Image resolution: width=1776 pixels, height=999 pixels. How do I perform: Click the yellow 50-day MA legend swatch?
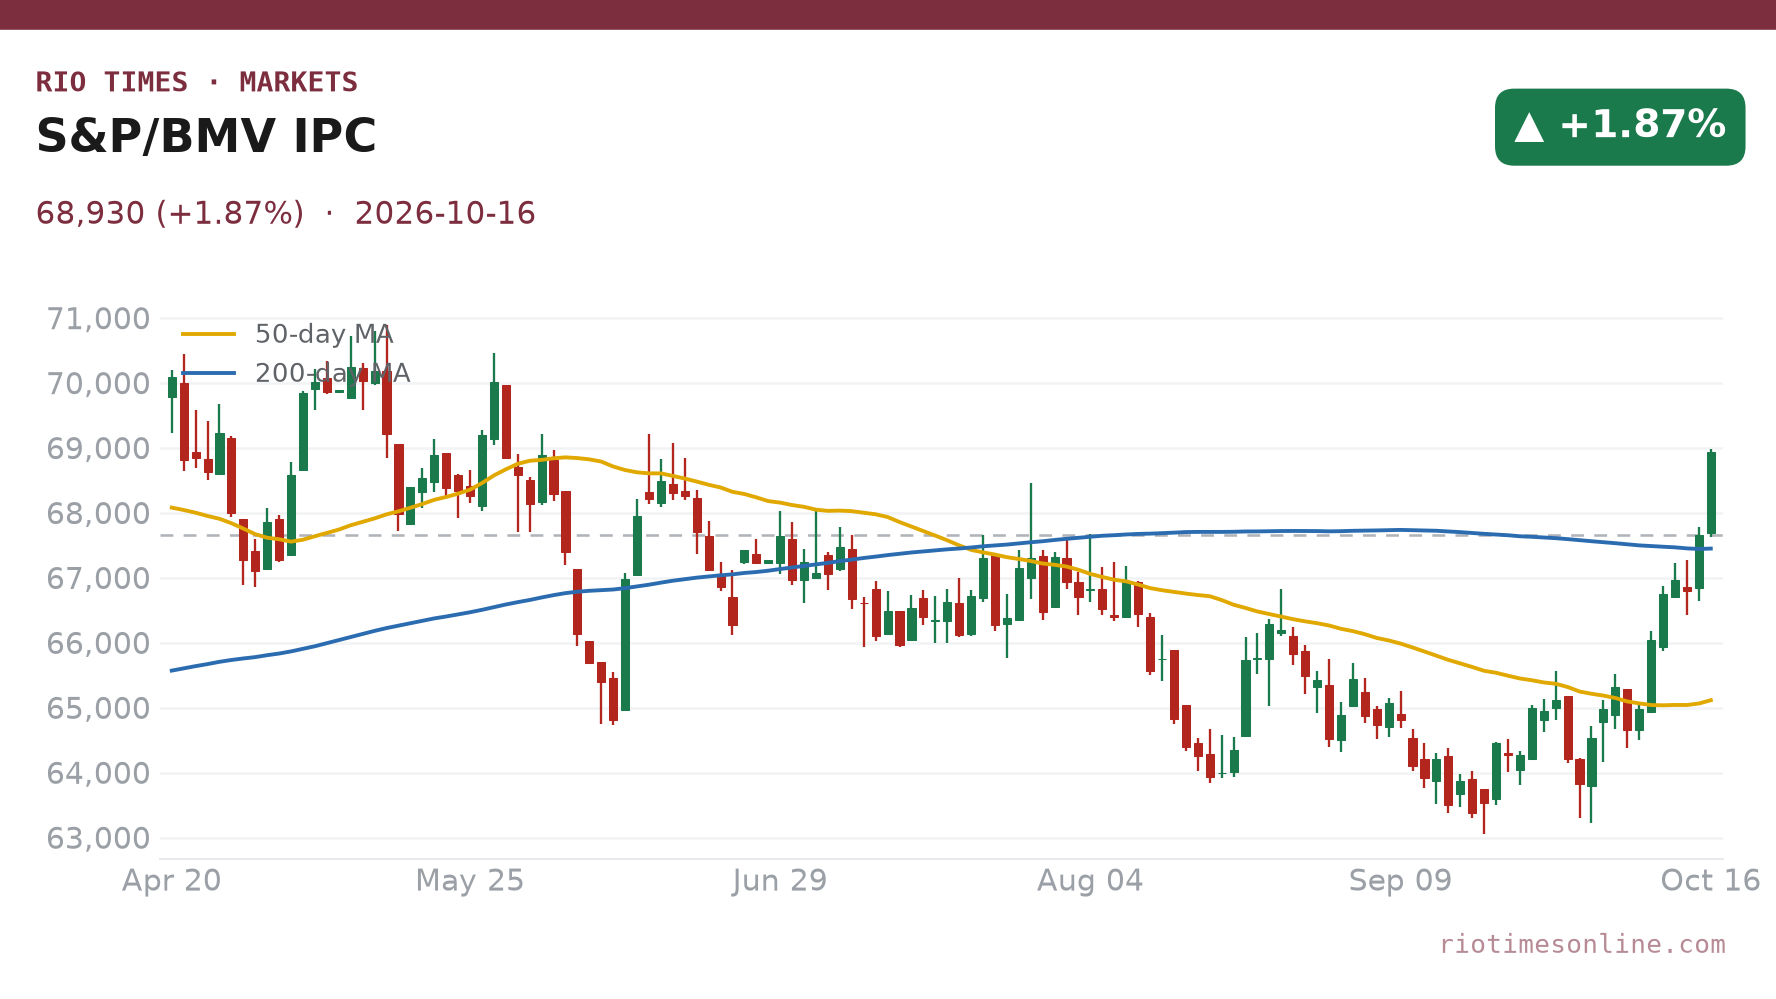click(209, 334)
